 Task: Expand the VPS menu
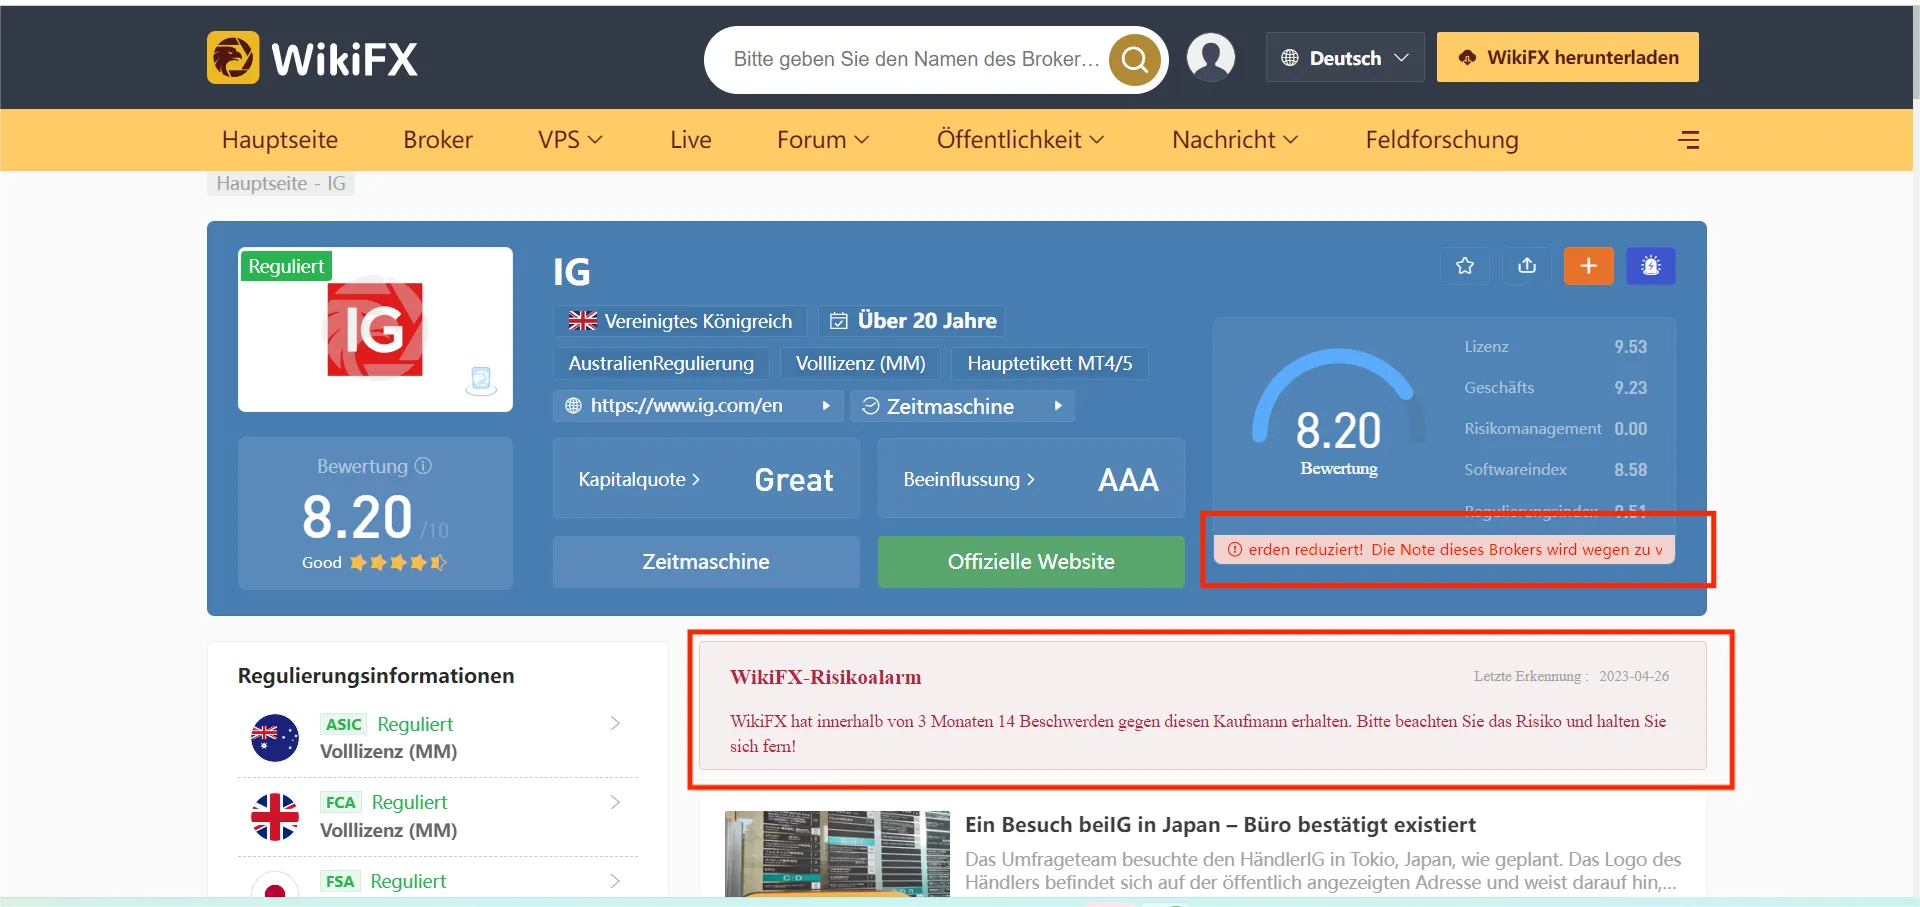[x=570, y=140]
